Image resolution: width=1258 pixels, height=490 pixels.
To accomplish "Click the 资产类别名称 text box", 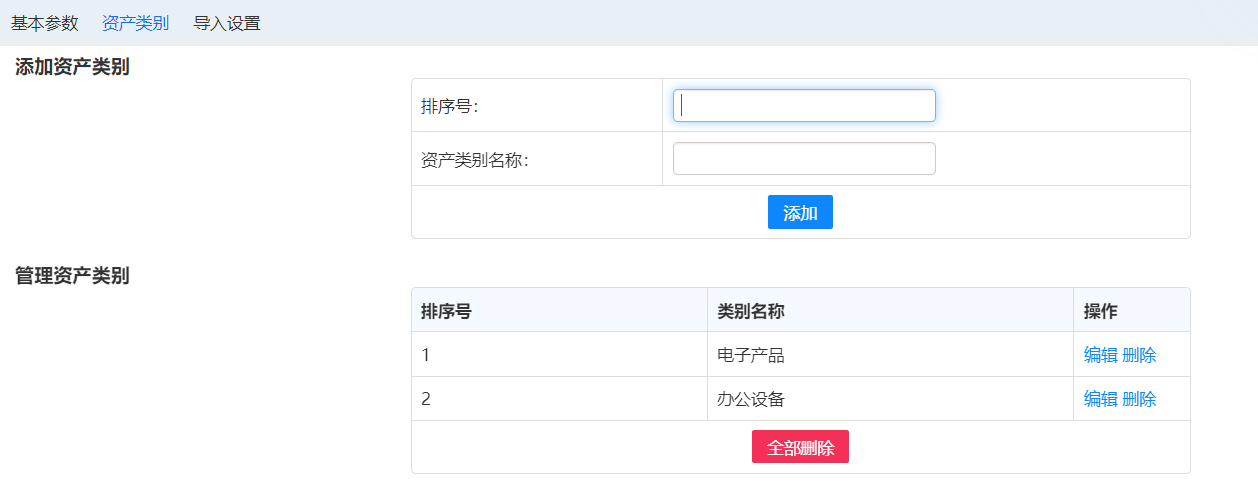I will click(x=804, y=159).
